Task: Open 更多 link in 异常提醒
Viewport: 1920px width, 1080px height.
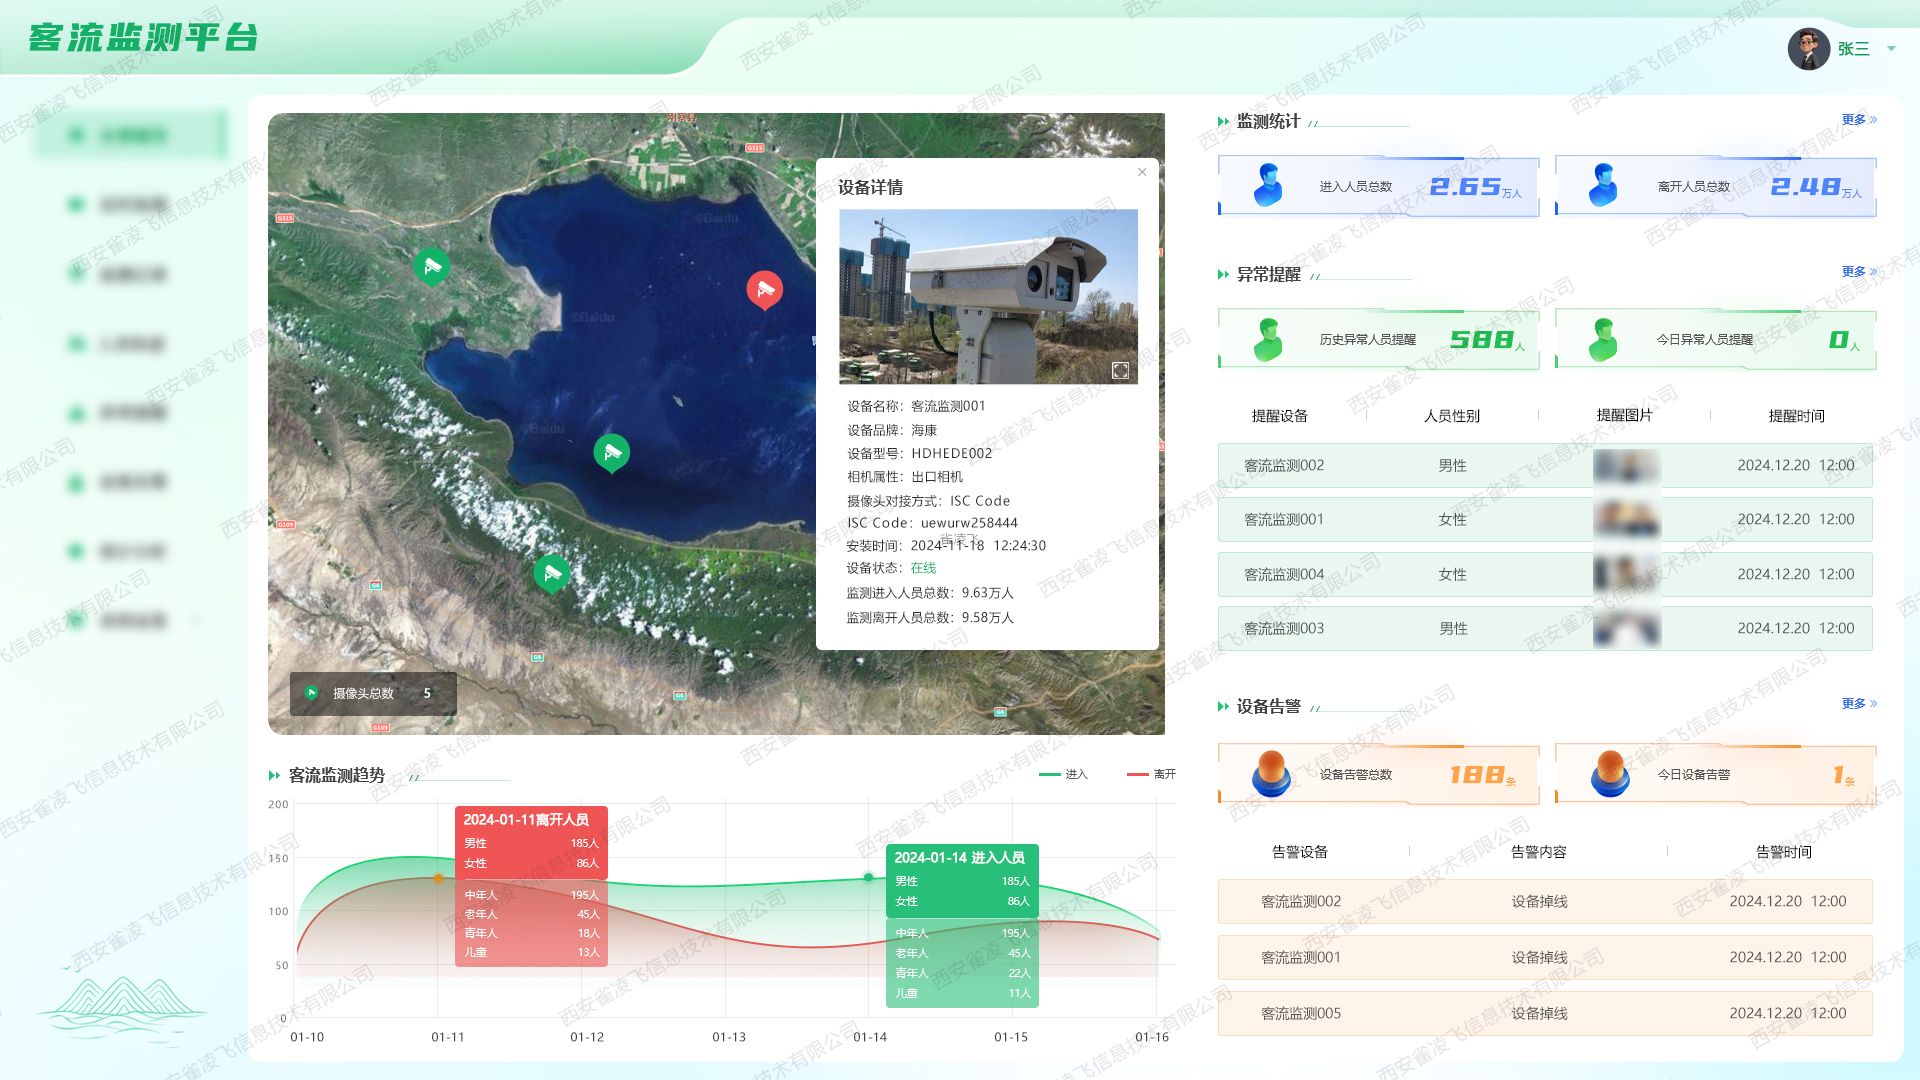Action: click(1858, 272)
